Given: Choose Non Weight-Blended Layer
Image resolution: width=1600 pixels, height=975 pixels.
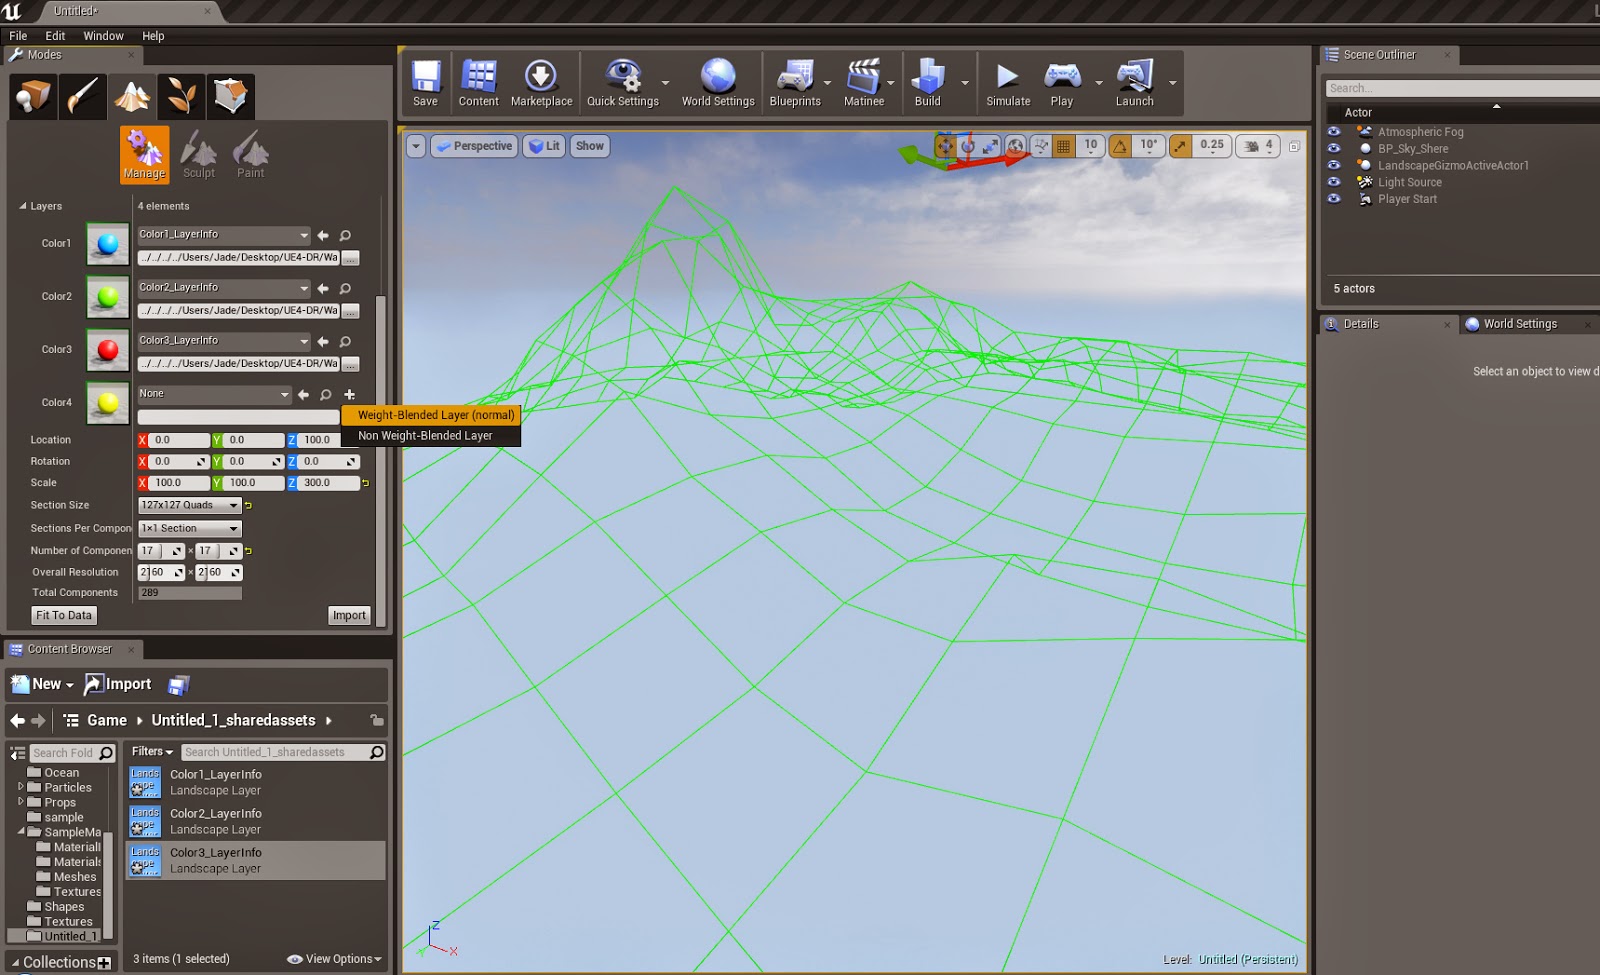Looking at the screenshot, I should [x=431, y=436].
